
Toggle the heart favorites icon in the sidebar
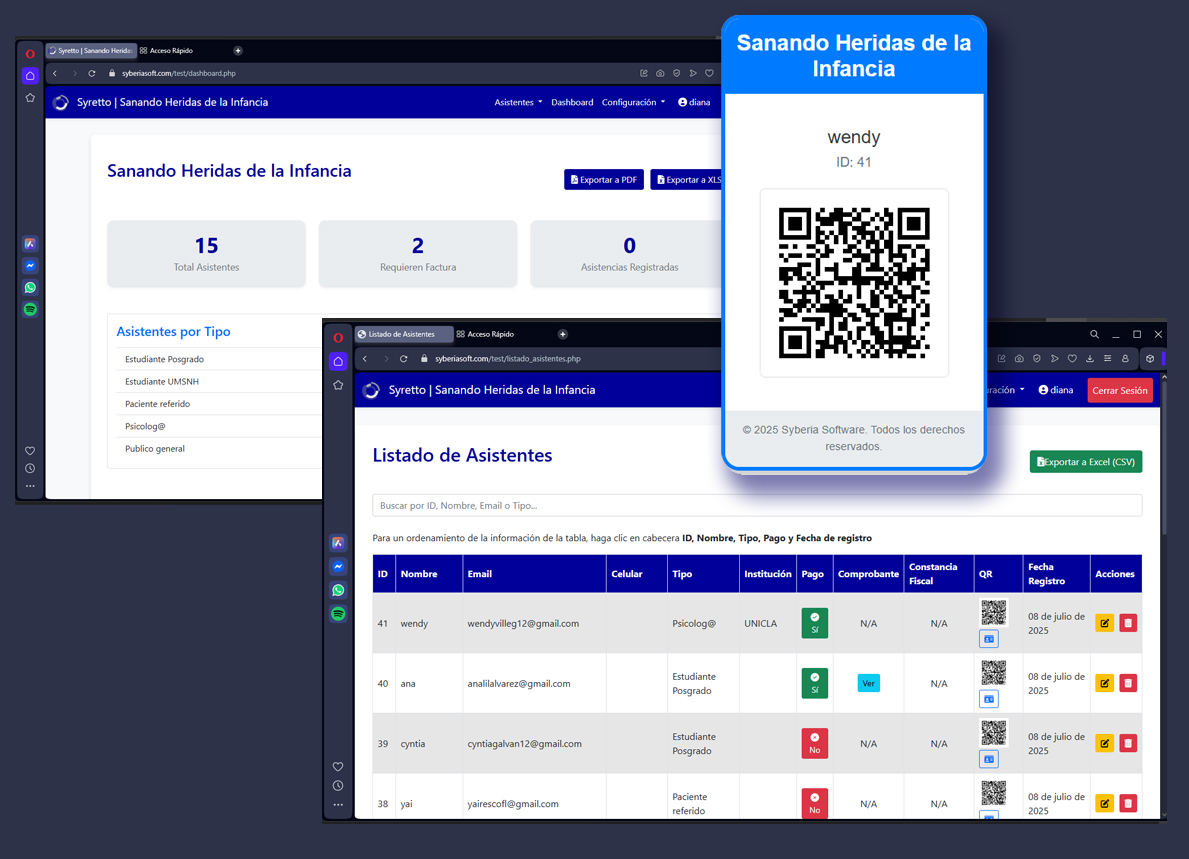(337, 766)
